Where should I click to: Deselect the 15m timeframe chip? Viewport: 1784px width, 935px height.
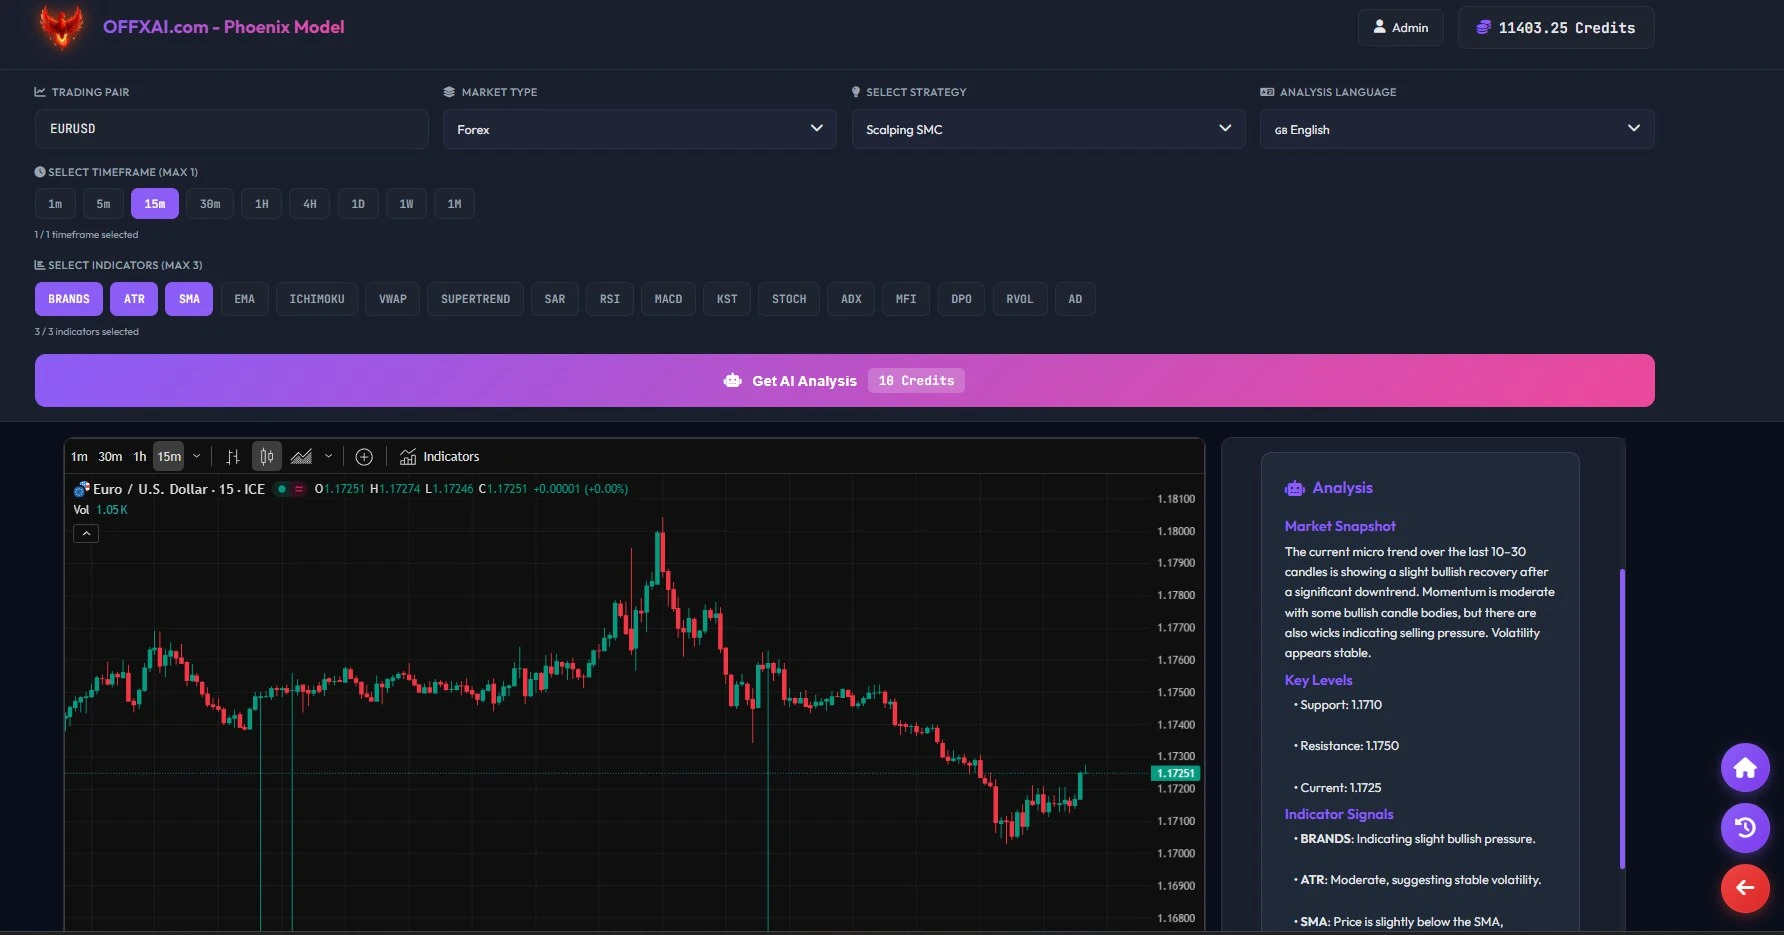155,204
